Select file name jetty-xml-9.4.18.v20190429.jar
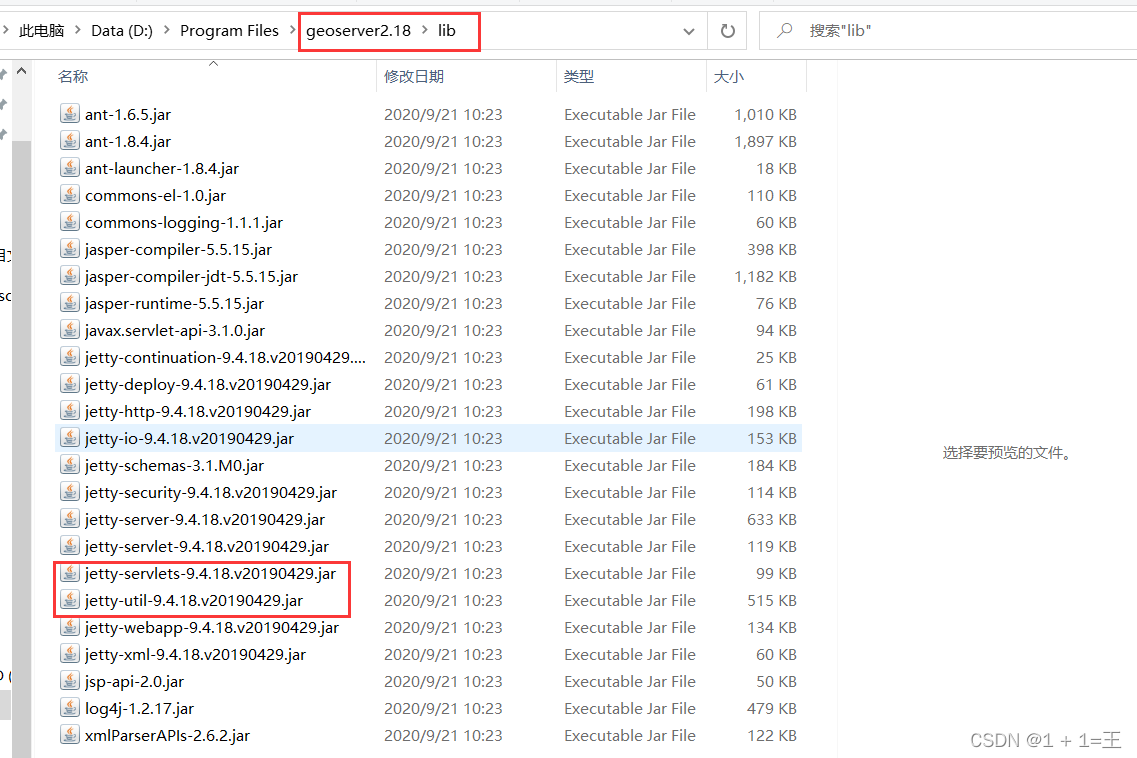Image resolution: width=1137 pixels, height=758 pixels. 195,654
